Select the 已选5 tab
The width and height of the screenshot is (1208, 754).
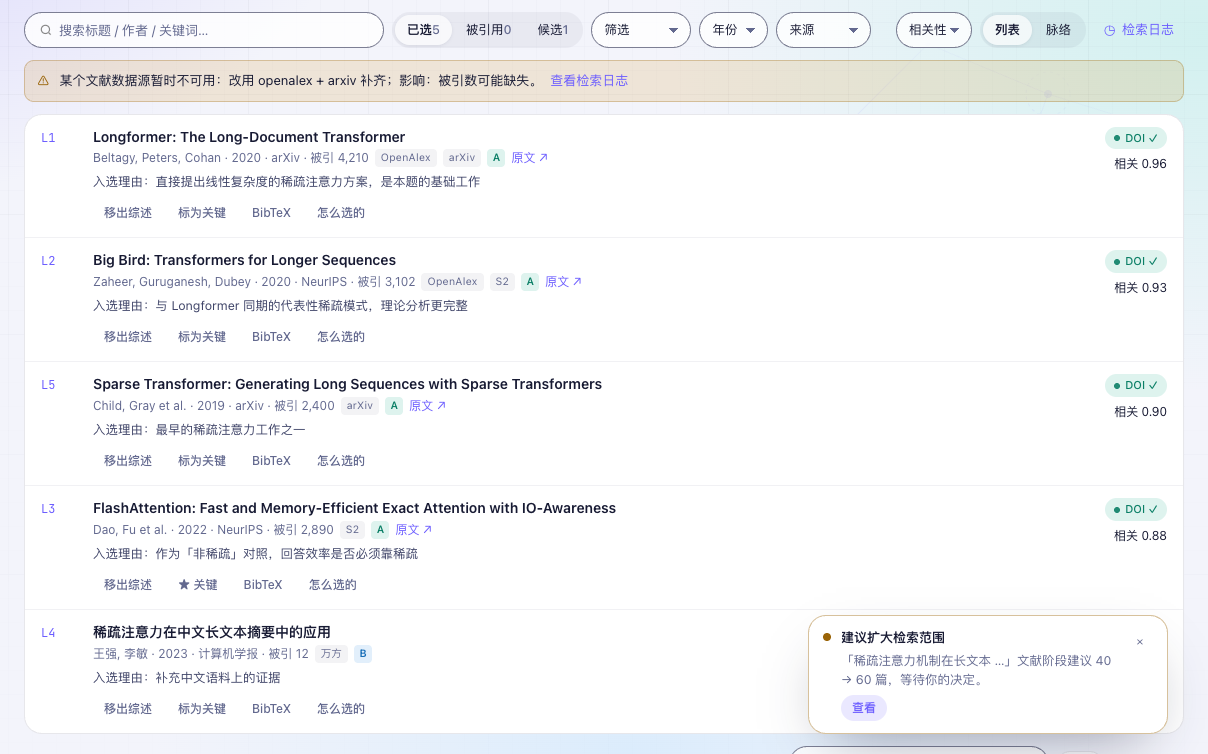[x=423, y=30]
